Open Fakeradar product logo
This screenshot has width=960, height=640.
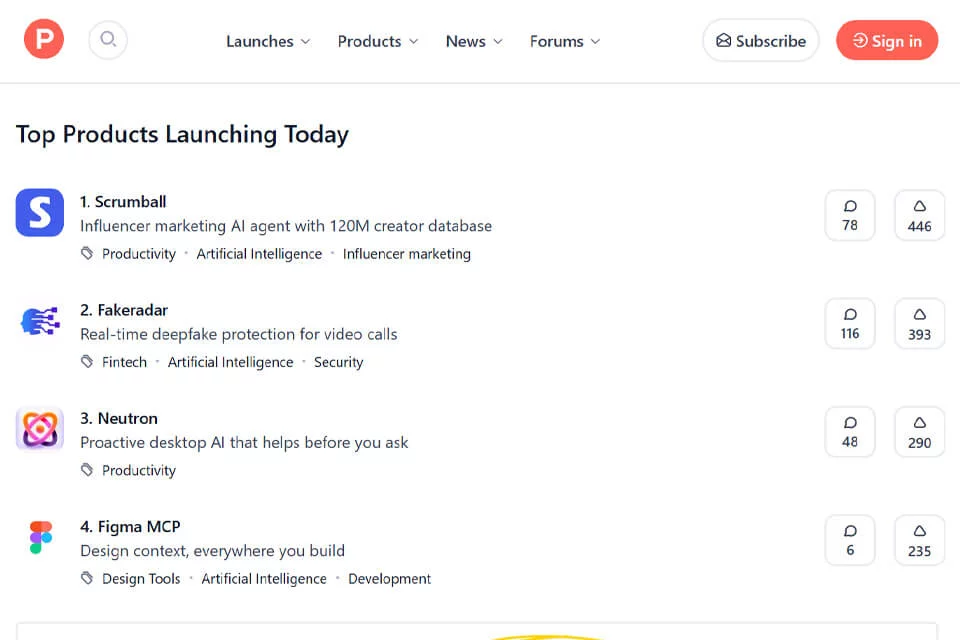pos(40,321)
